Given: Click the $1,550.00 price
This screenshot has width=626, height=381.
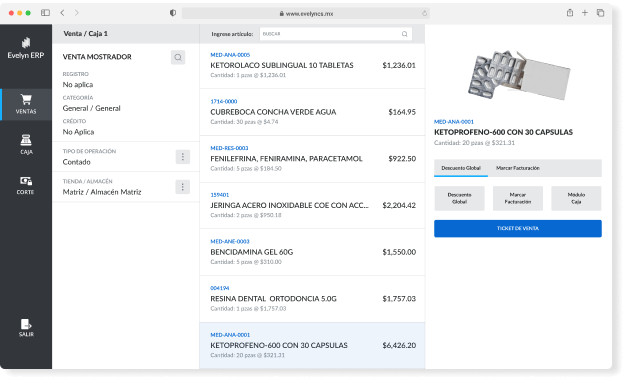Looking at the screenshot, I should tap(399, 252).
